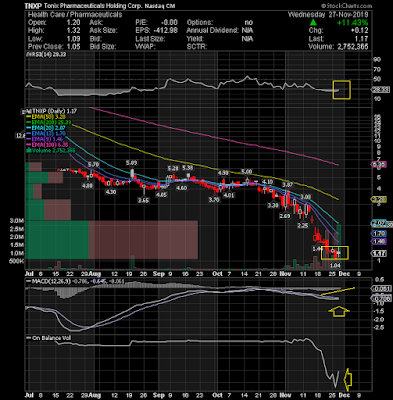Click the 3.28 EMA price axis tag
The image size is (393, 400).
[x=379, y=199]
